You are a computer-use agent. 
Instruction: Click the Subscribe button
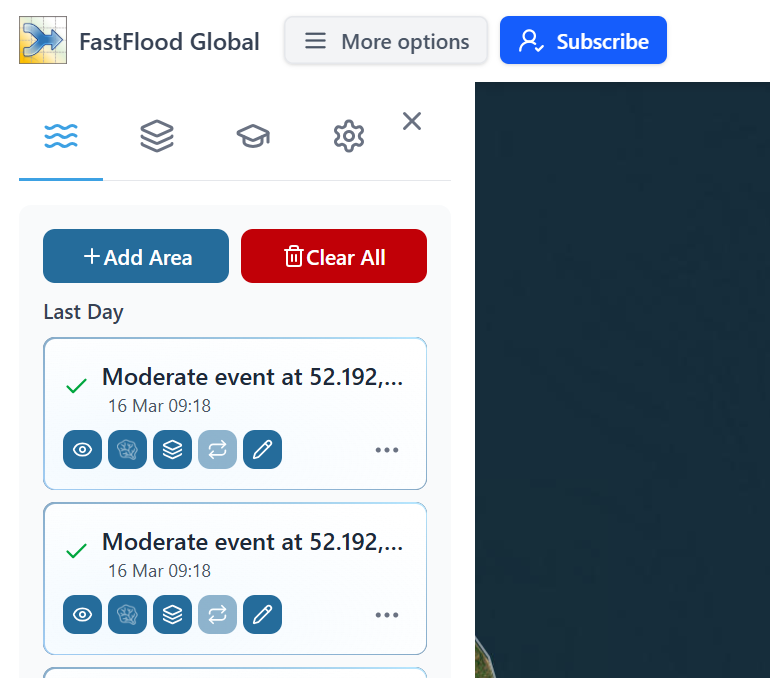583,41
